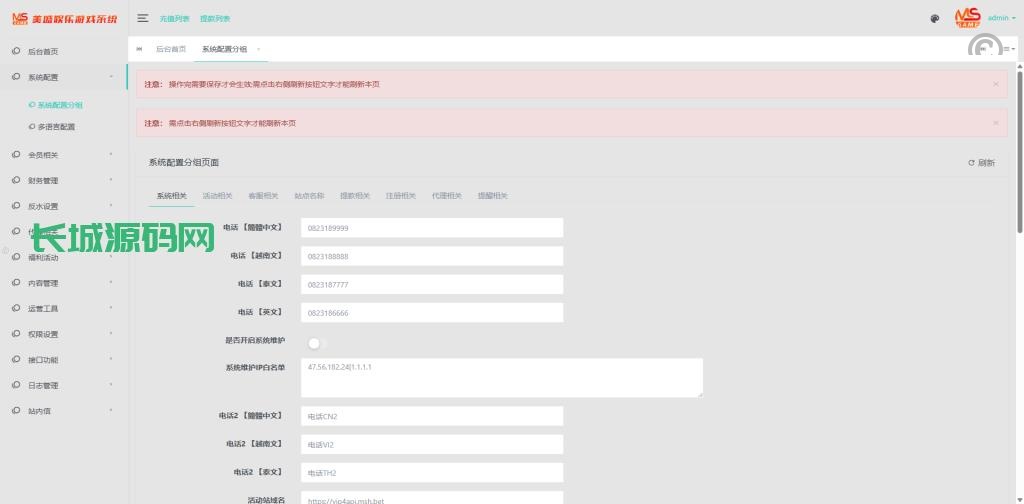Image resolution: width=1024 pixels, height=504 pixels.
Task: Click the tab bar scroll-left icon
Action: tap(139, 49)
